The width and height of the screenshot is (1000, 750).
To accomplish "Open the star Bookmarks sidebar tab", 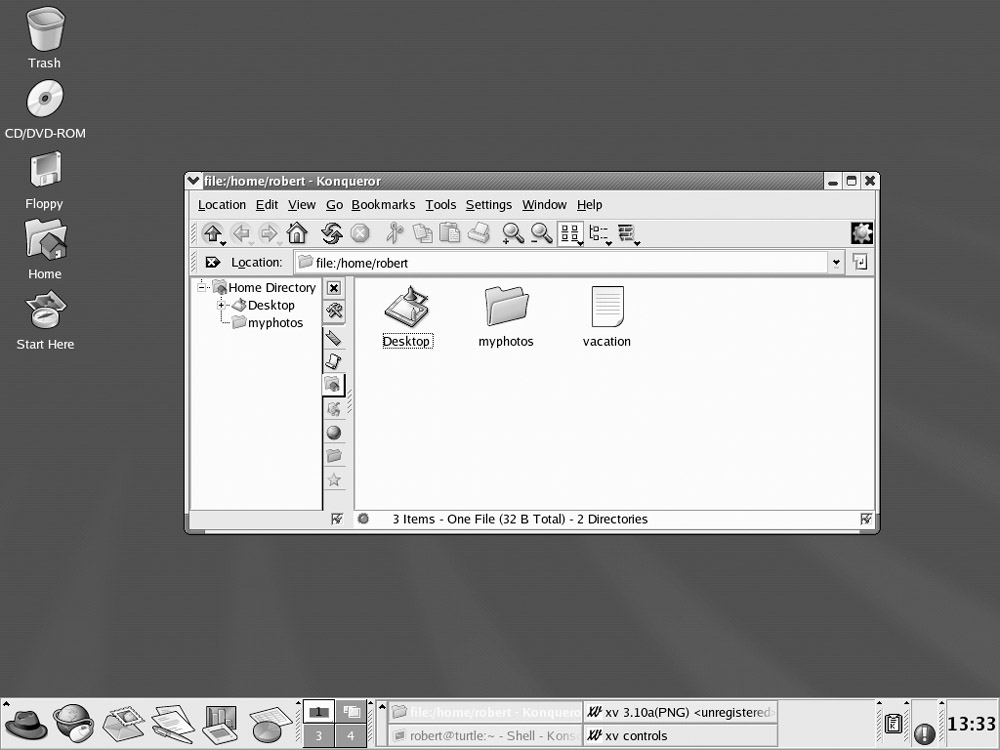I will point(334,480).
